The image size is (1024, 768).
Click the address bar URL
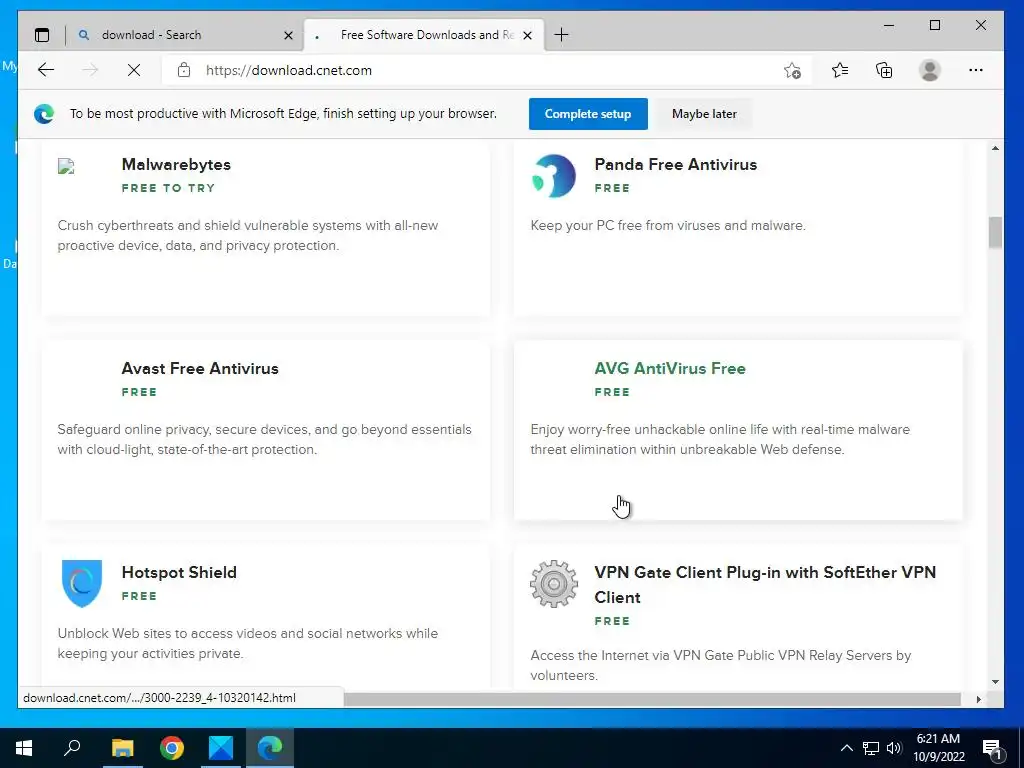pos(289,70)
